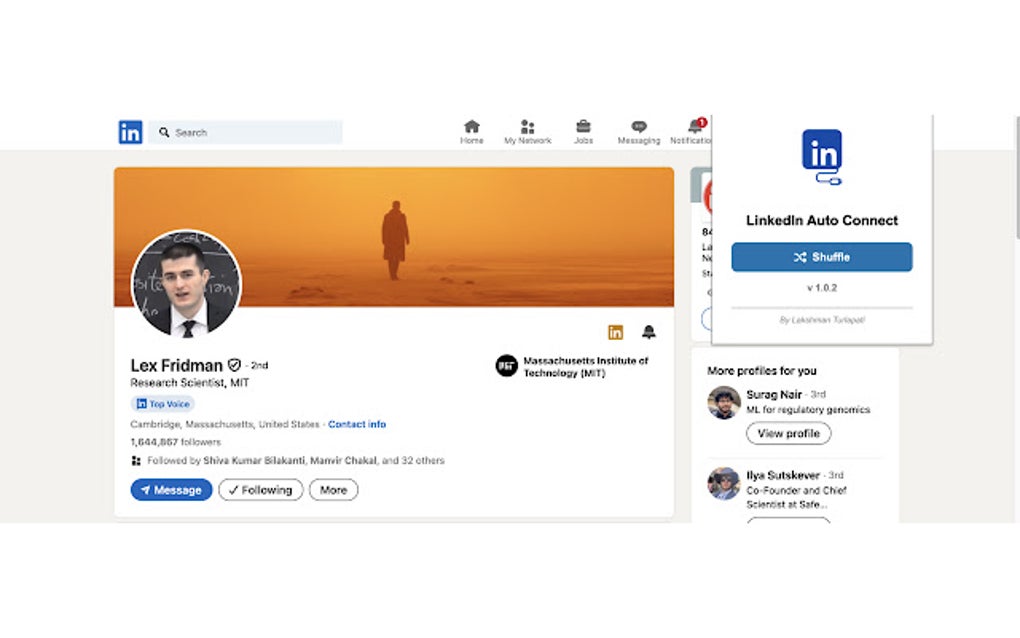Open the MIT school logo
The width and height of the screenshot is (1020, 638).
(507, 365)
